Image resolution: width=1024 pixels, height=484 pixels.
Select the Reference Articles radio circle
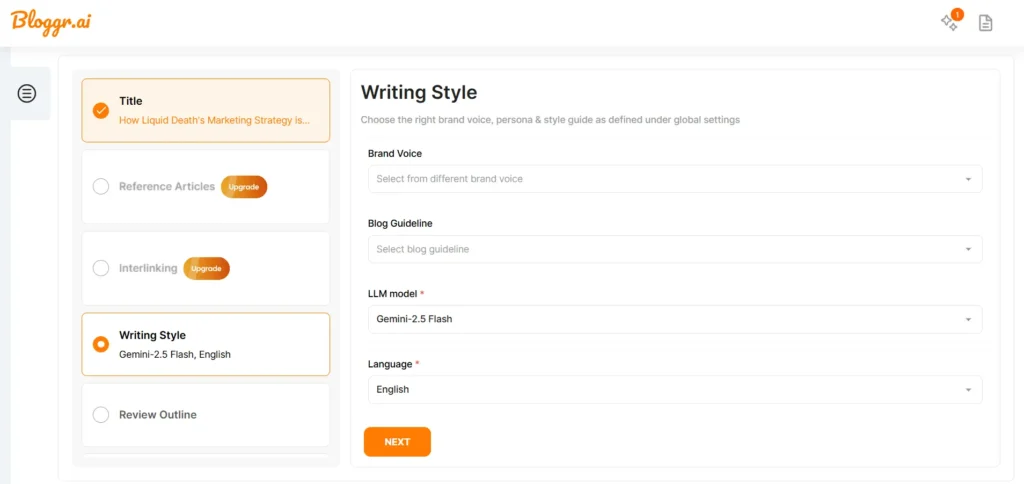[101, 187]
